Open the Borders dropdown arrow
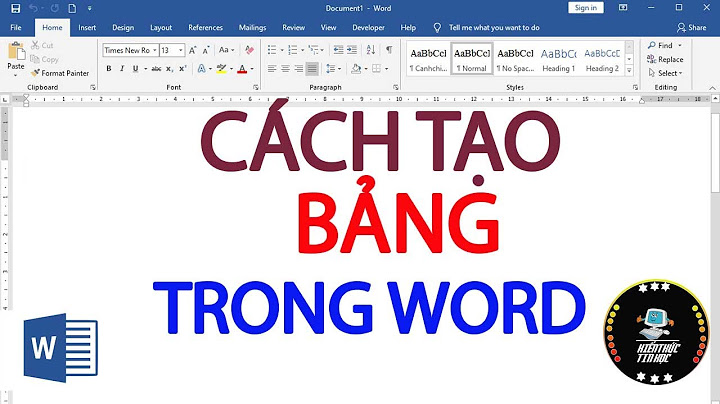 tap(387, 69)
